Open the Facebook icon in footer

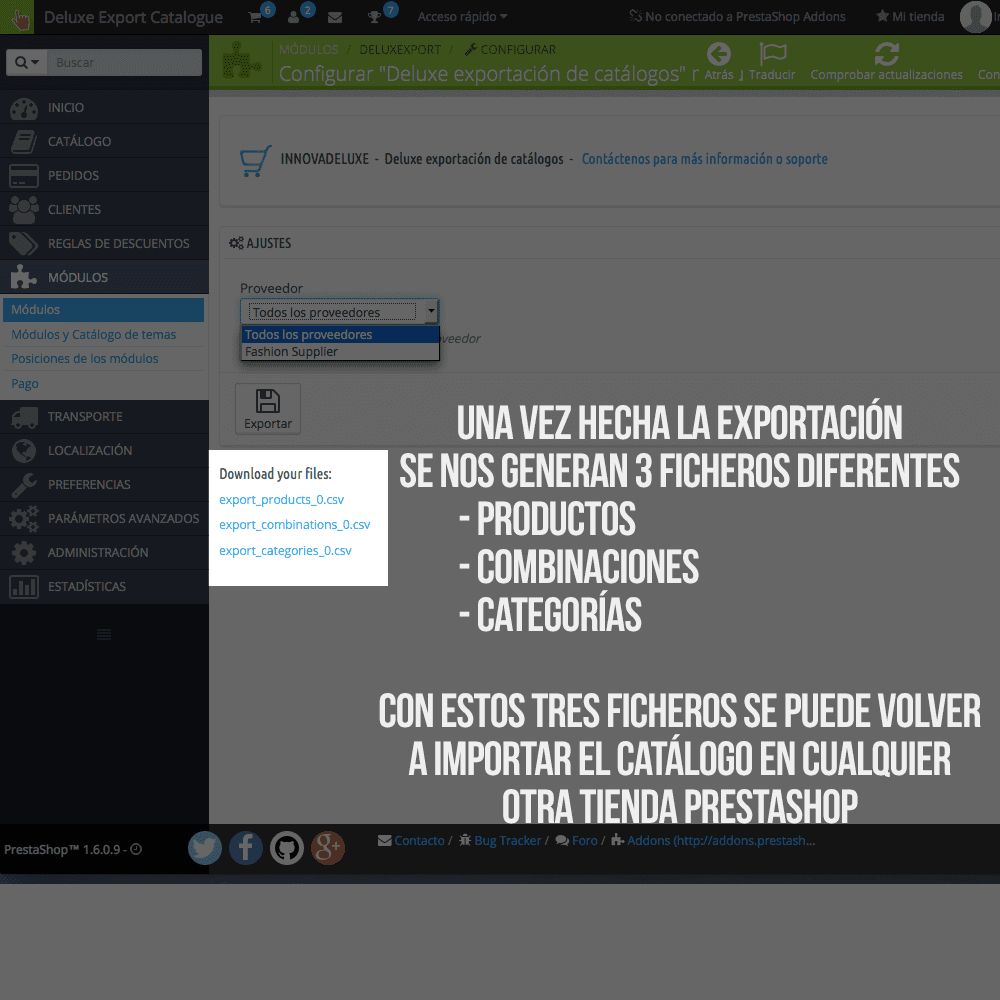(246, 848)
